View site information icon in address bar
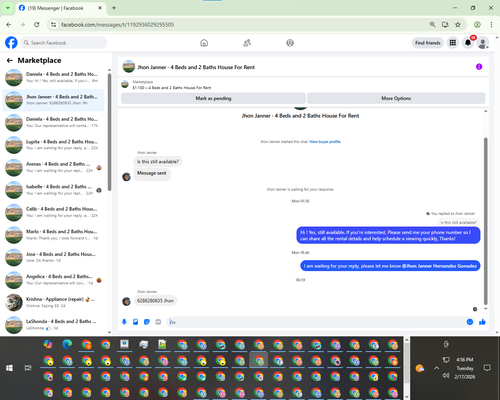The height and width of the screenshot is (400, 500). (x=53, y=24)
